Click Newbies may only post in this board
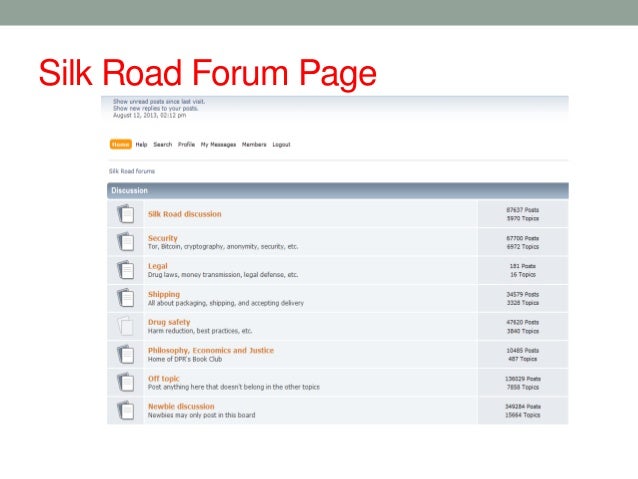This screenshot has height=479, width=638. [201, 415]
